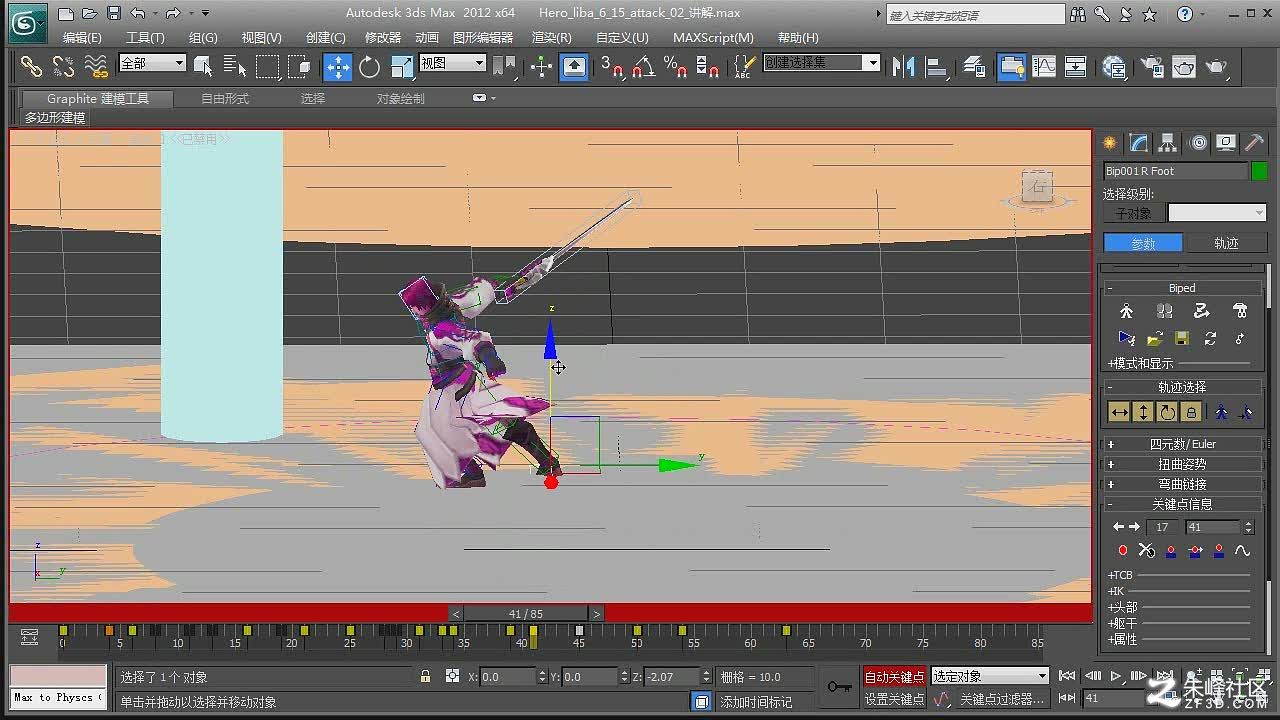
Task: Click the 子对象 button
Action: [x=1134, y=213]
